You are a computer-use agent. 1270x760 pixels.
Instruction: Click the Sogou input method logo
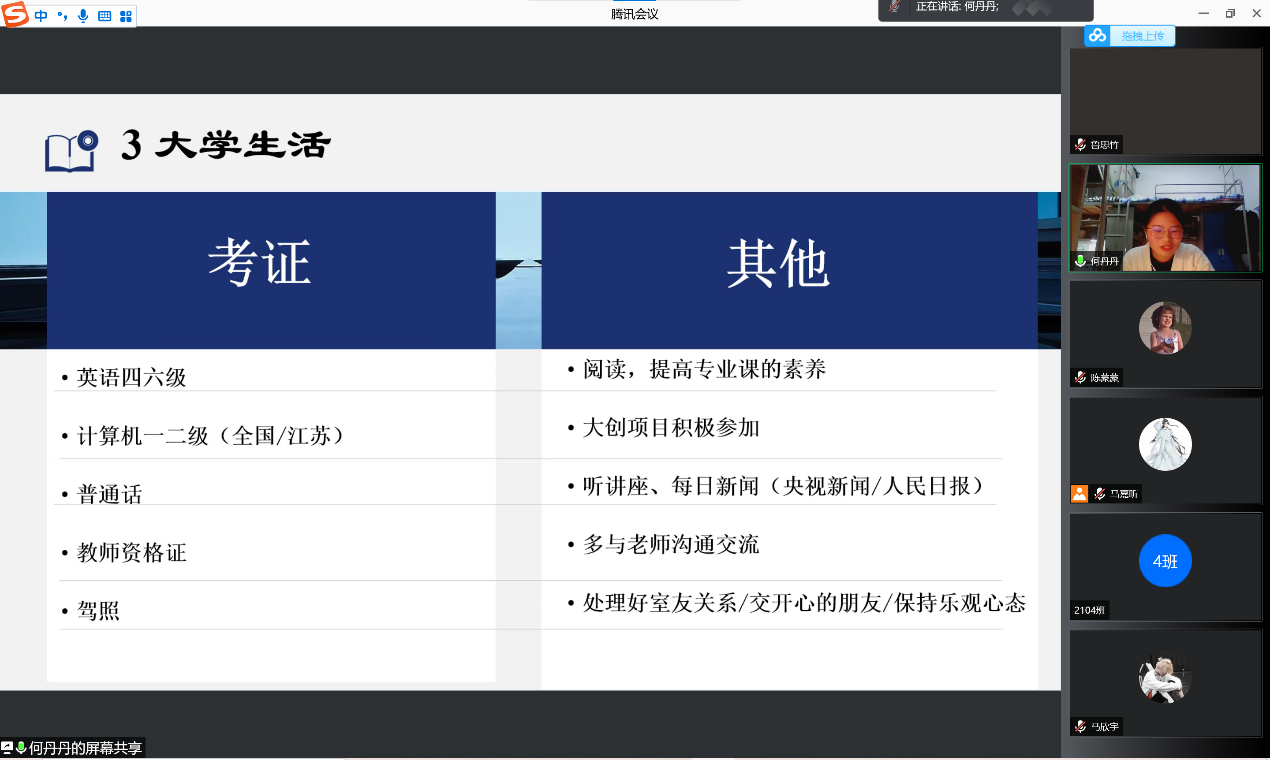[15, 15]
